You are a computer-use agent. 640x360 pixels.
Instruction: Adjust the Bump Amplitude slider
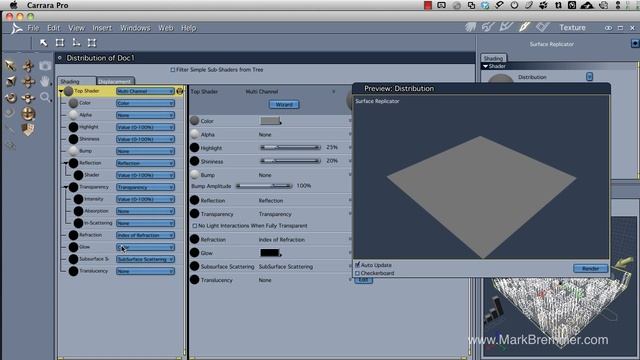tap(264, 186)
